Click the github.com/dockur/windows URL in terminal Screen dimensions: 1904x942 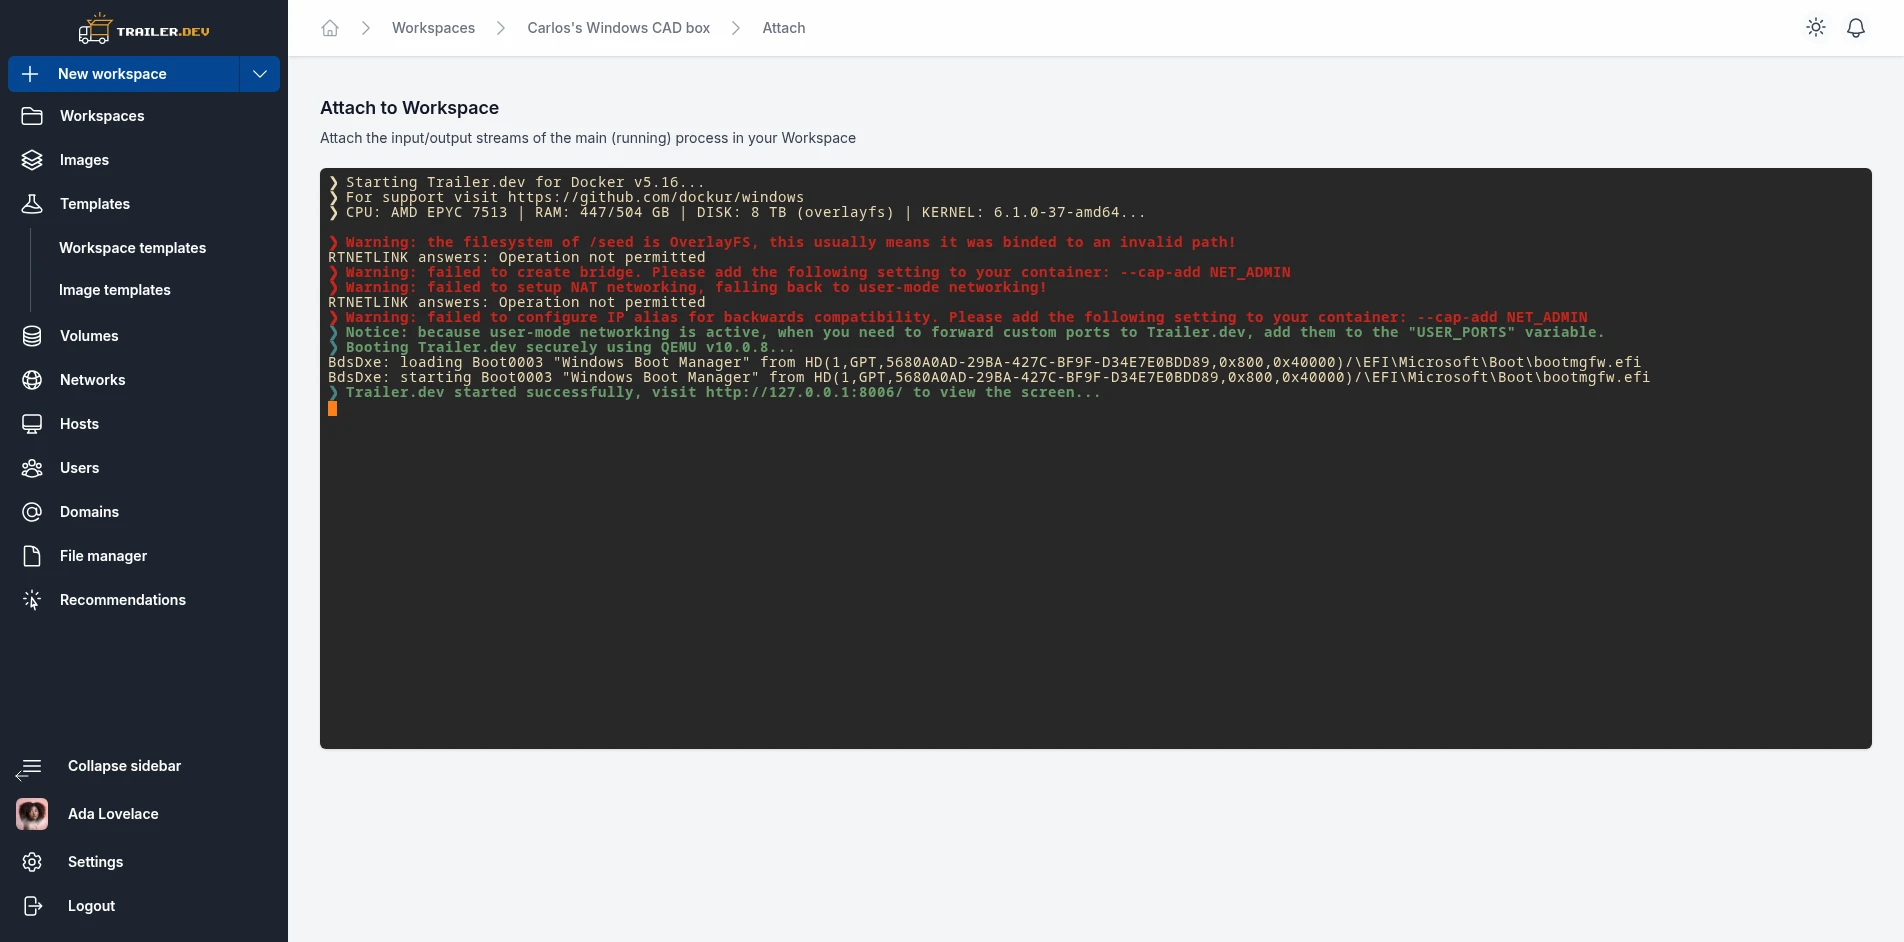click(x=655, y=198)
